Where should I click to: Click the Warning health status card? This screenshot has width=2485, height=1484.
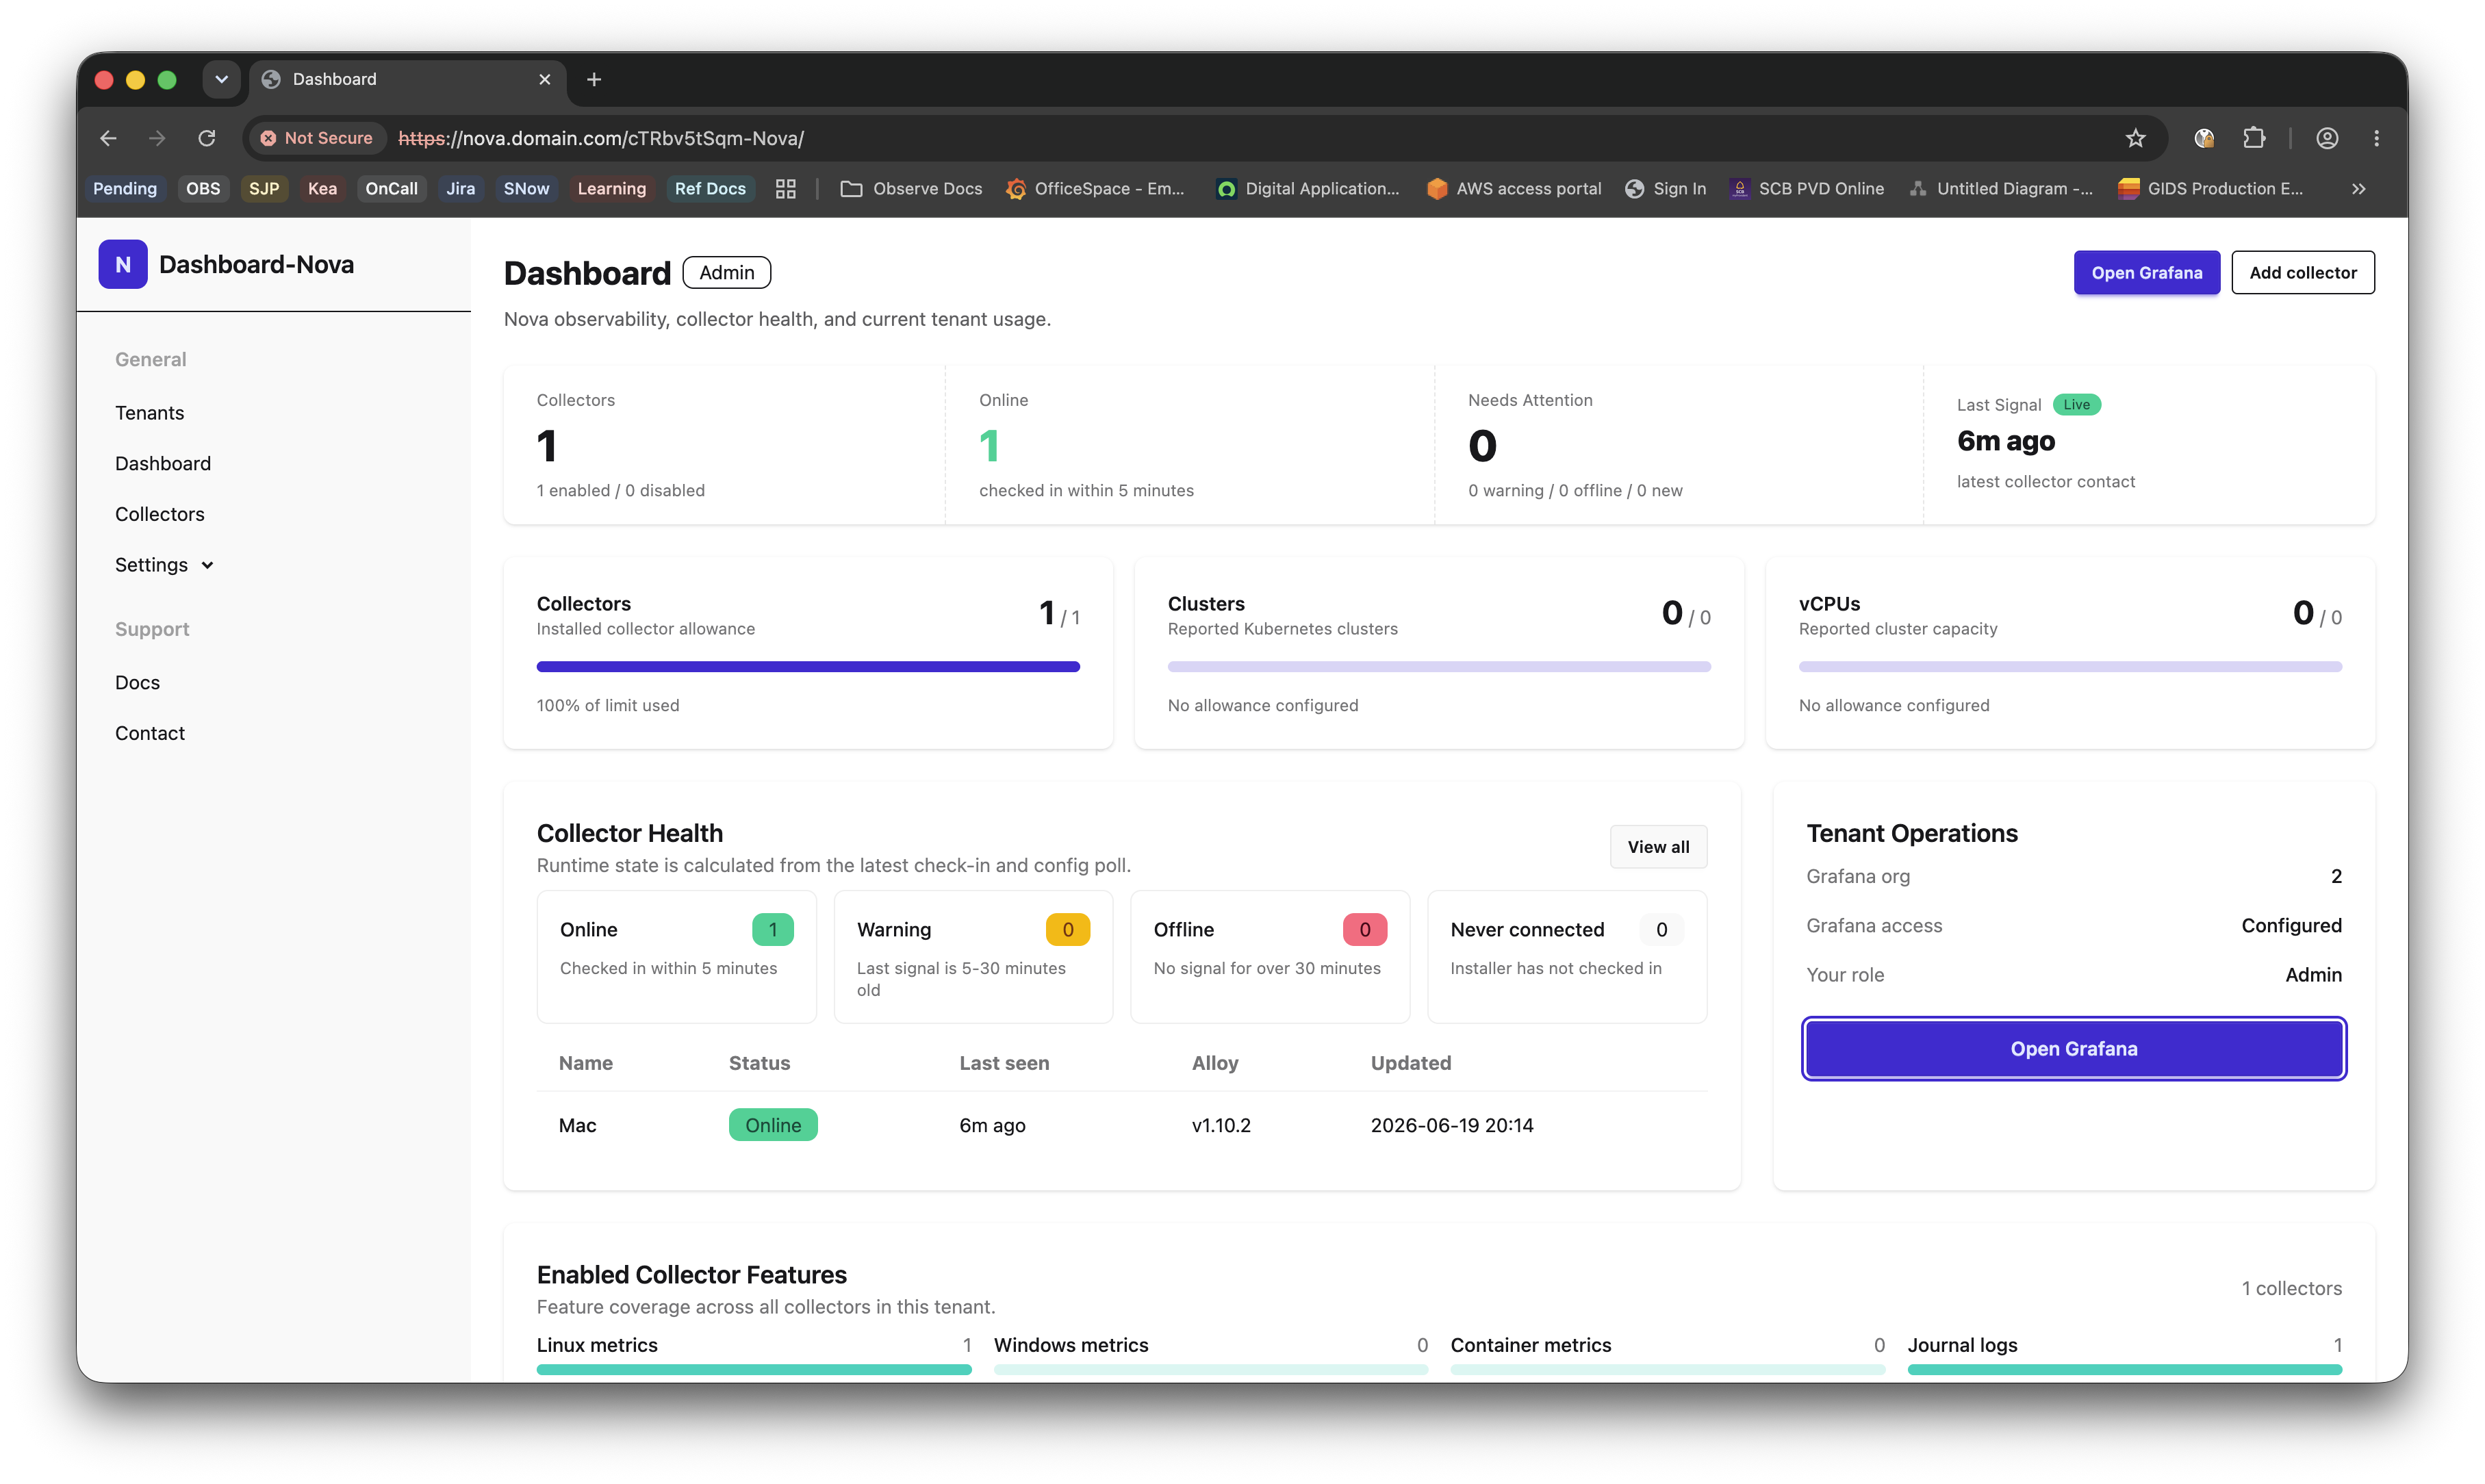973,957
